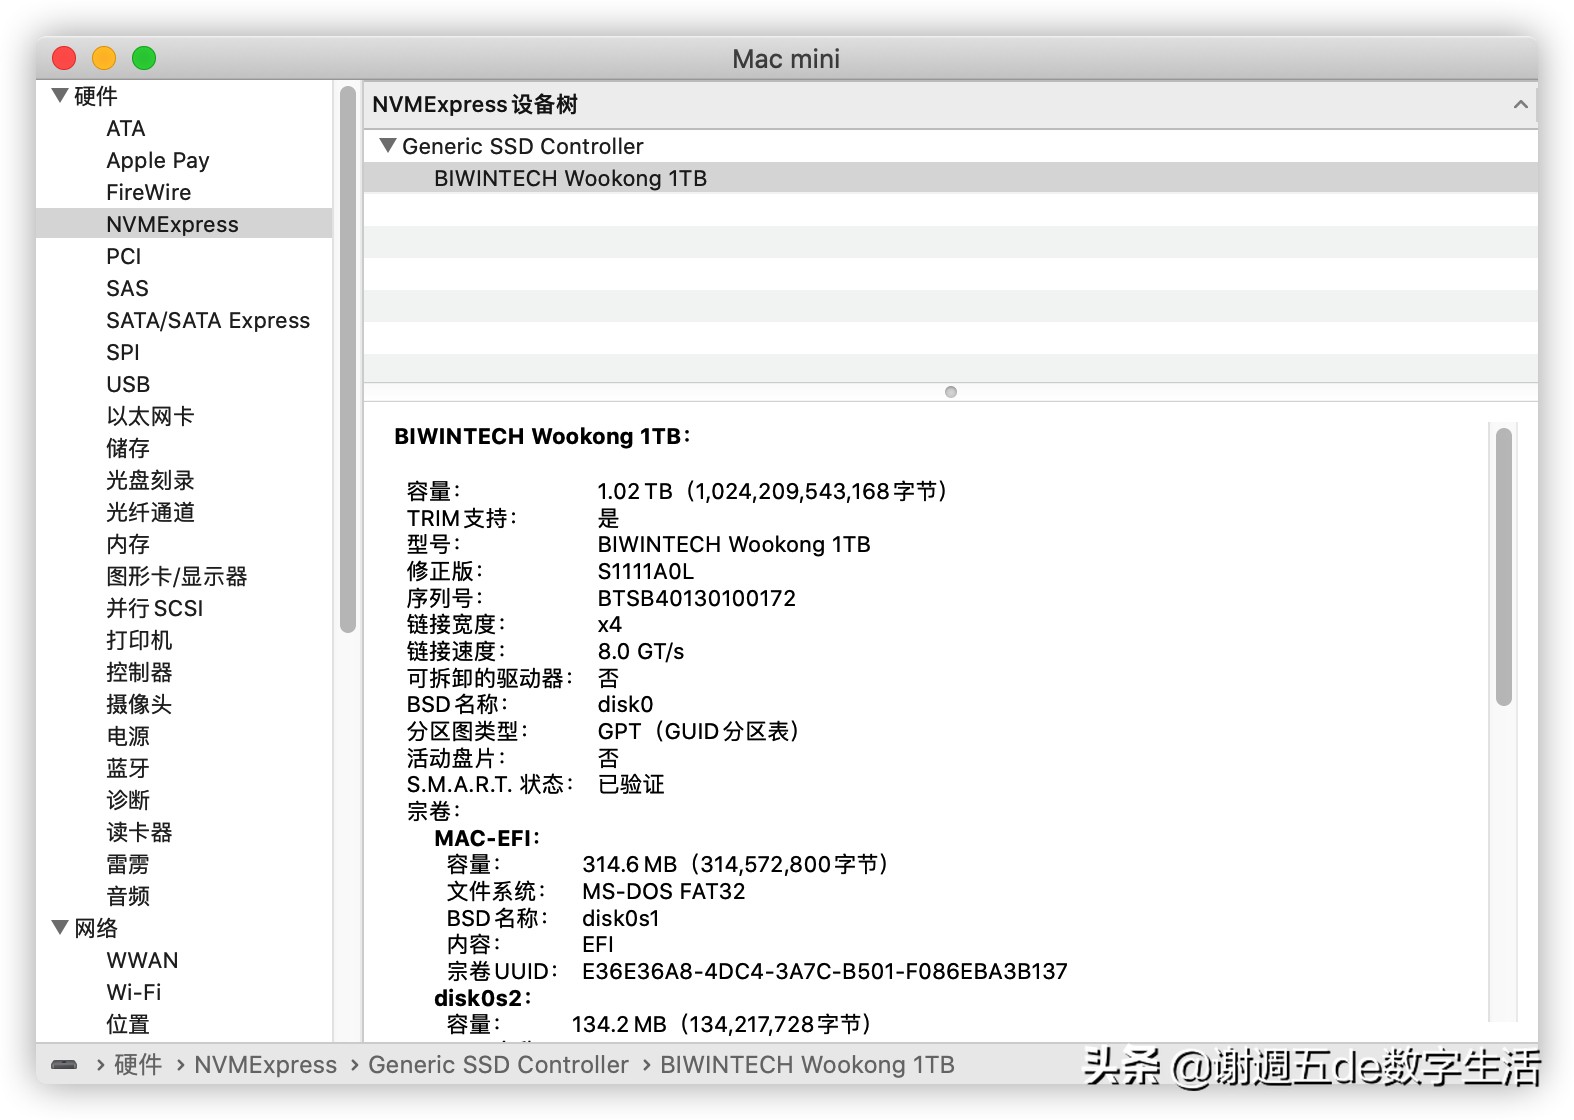
Task: Collapse the Generic SSD Controller tree node
Action: point(388,146)
